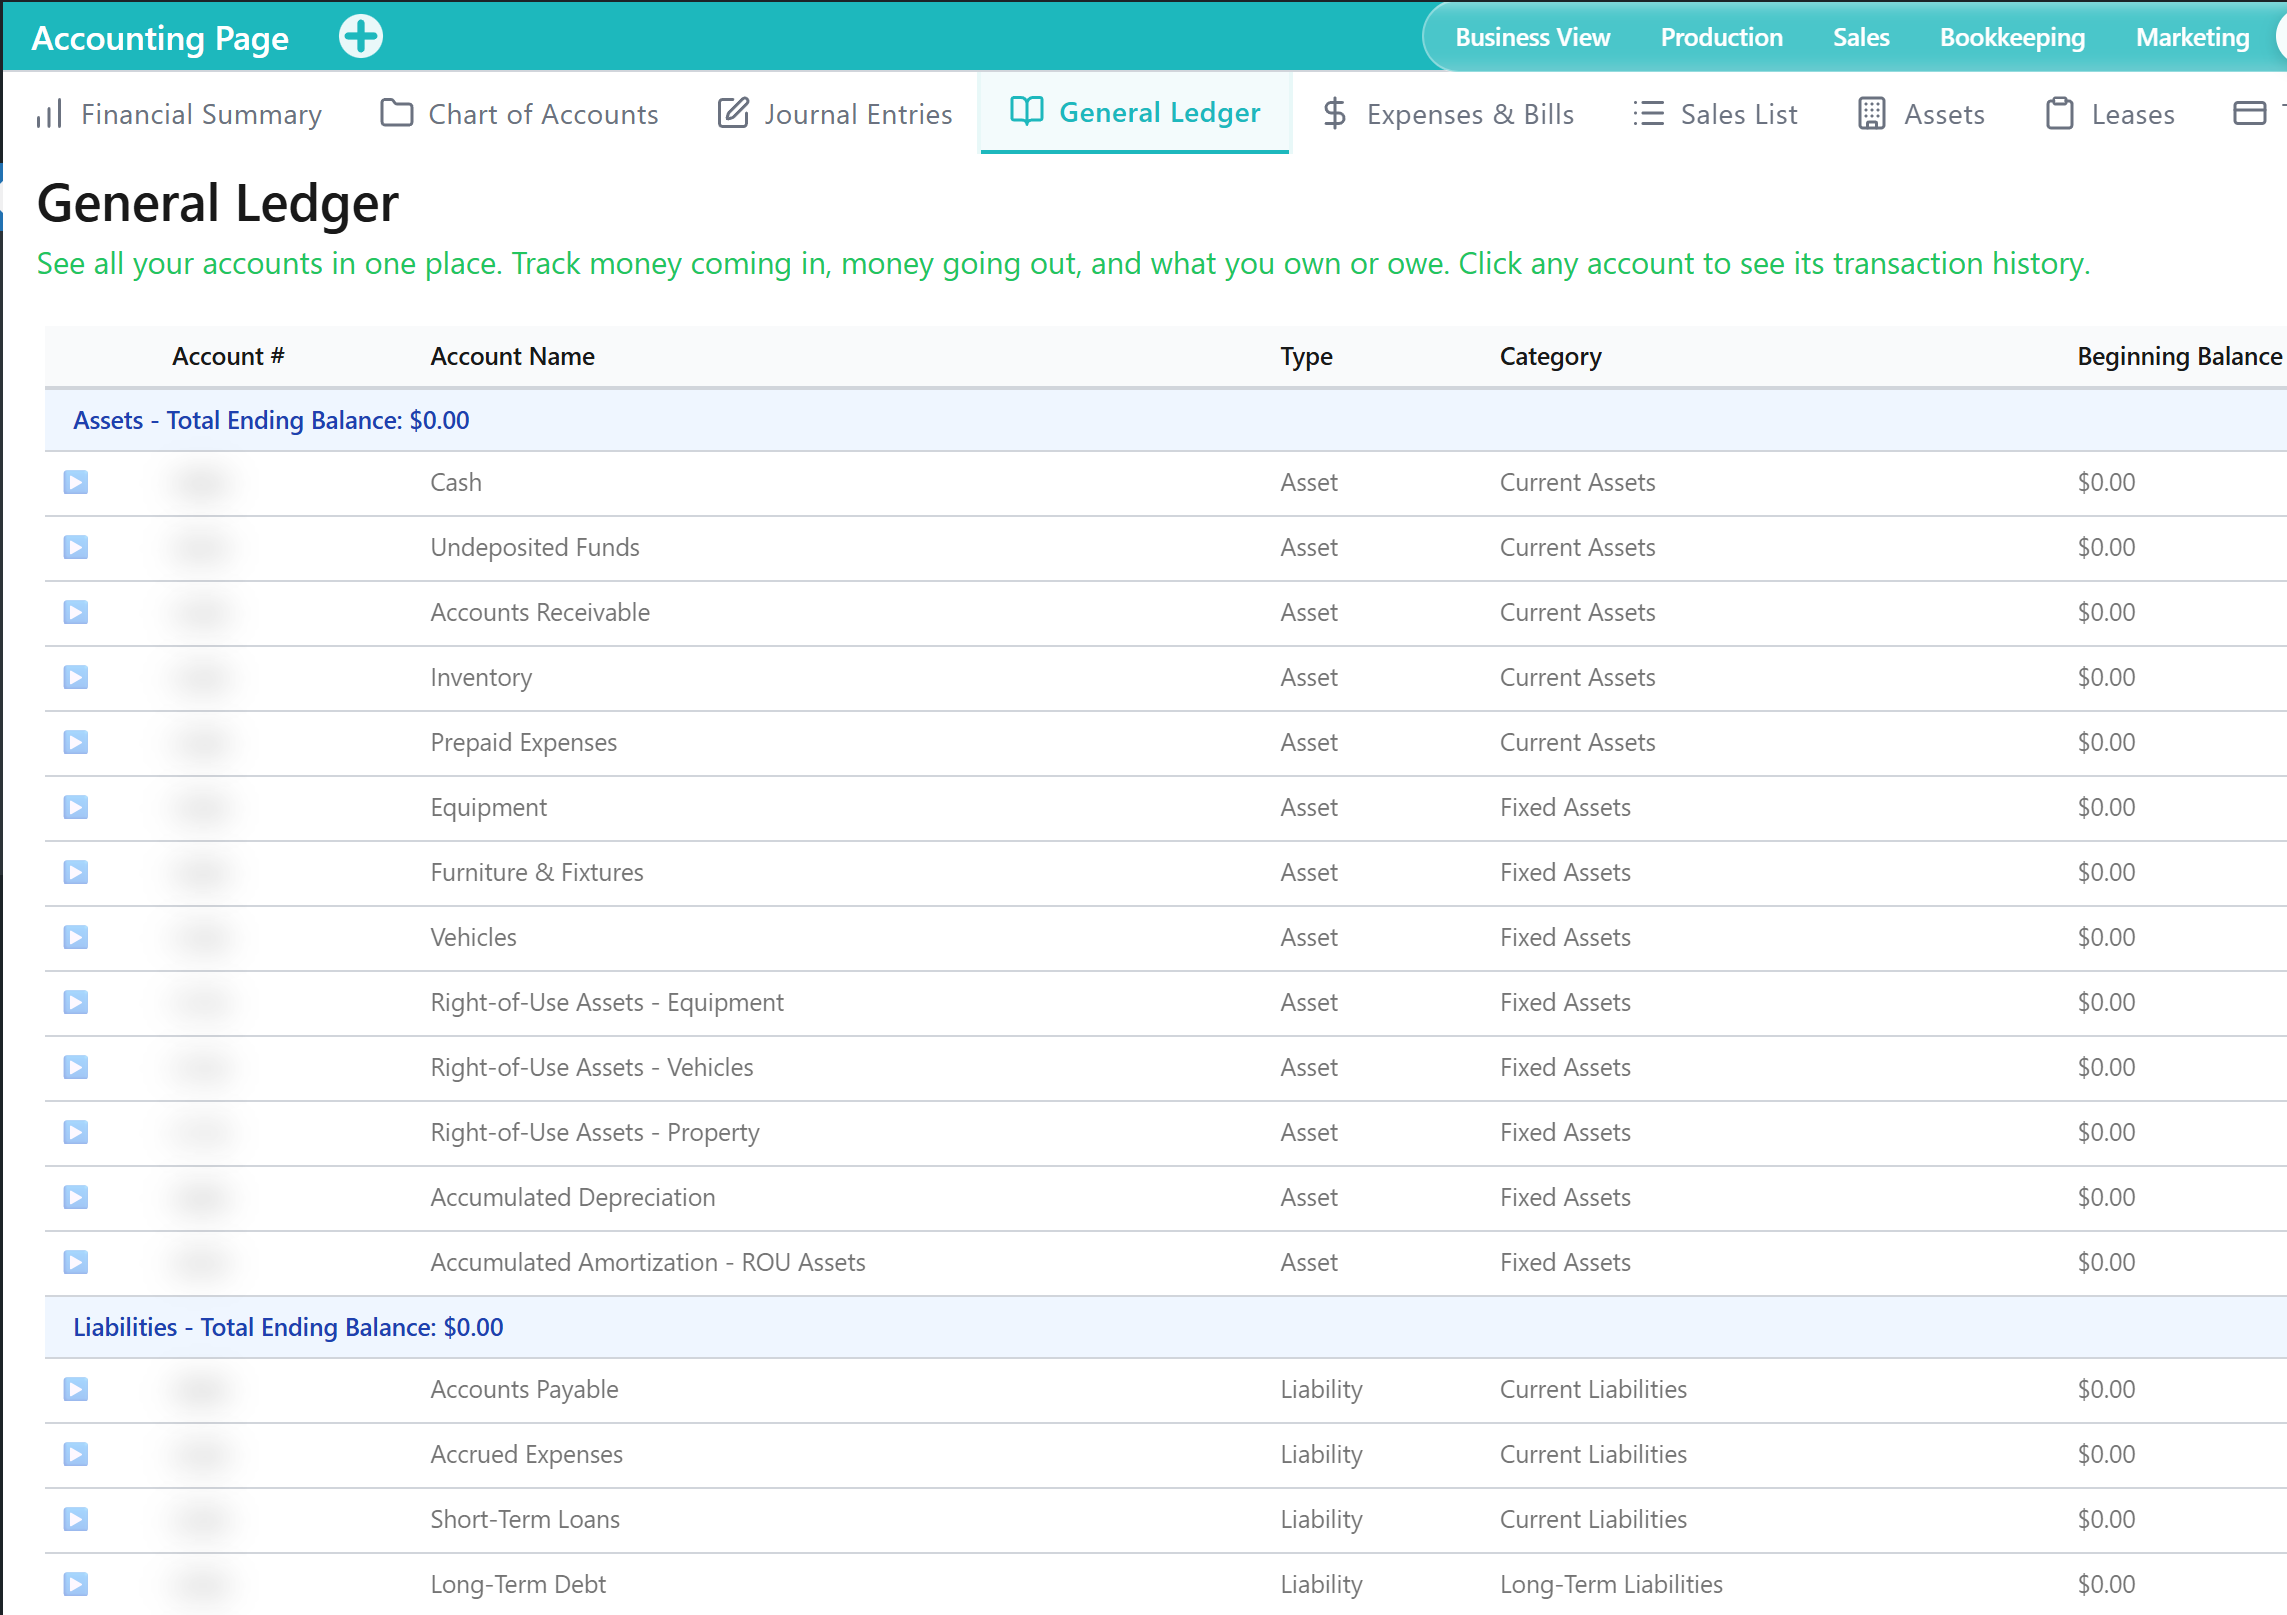Expand the Short-Term Loans row
Viewport: 2287px width, 1615px height.
pos(76,1520)
